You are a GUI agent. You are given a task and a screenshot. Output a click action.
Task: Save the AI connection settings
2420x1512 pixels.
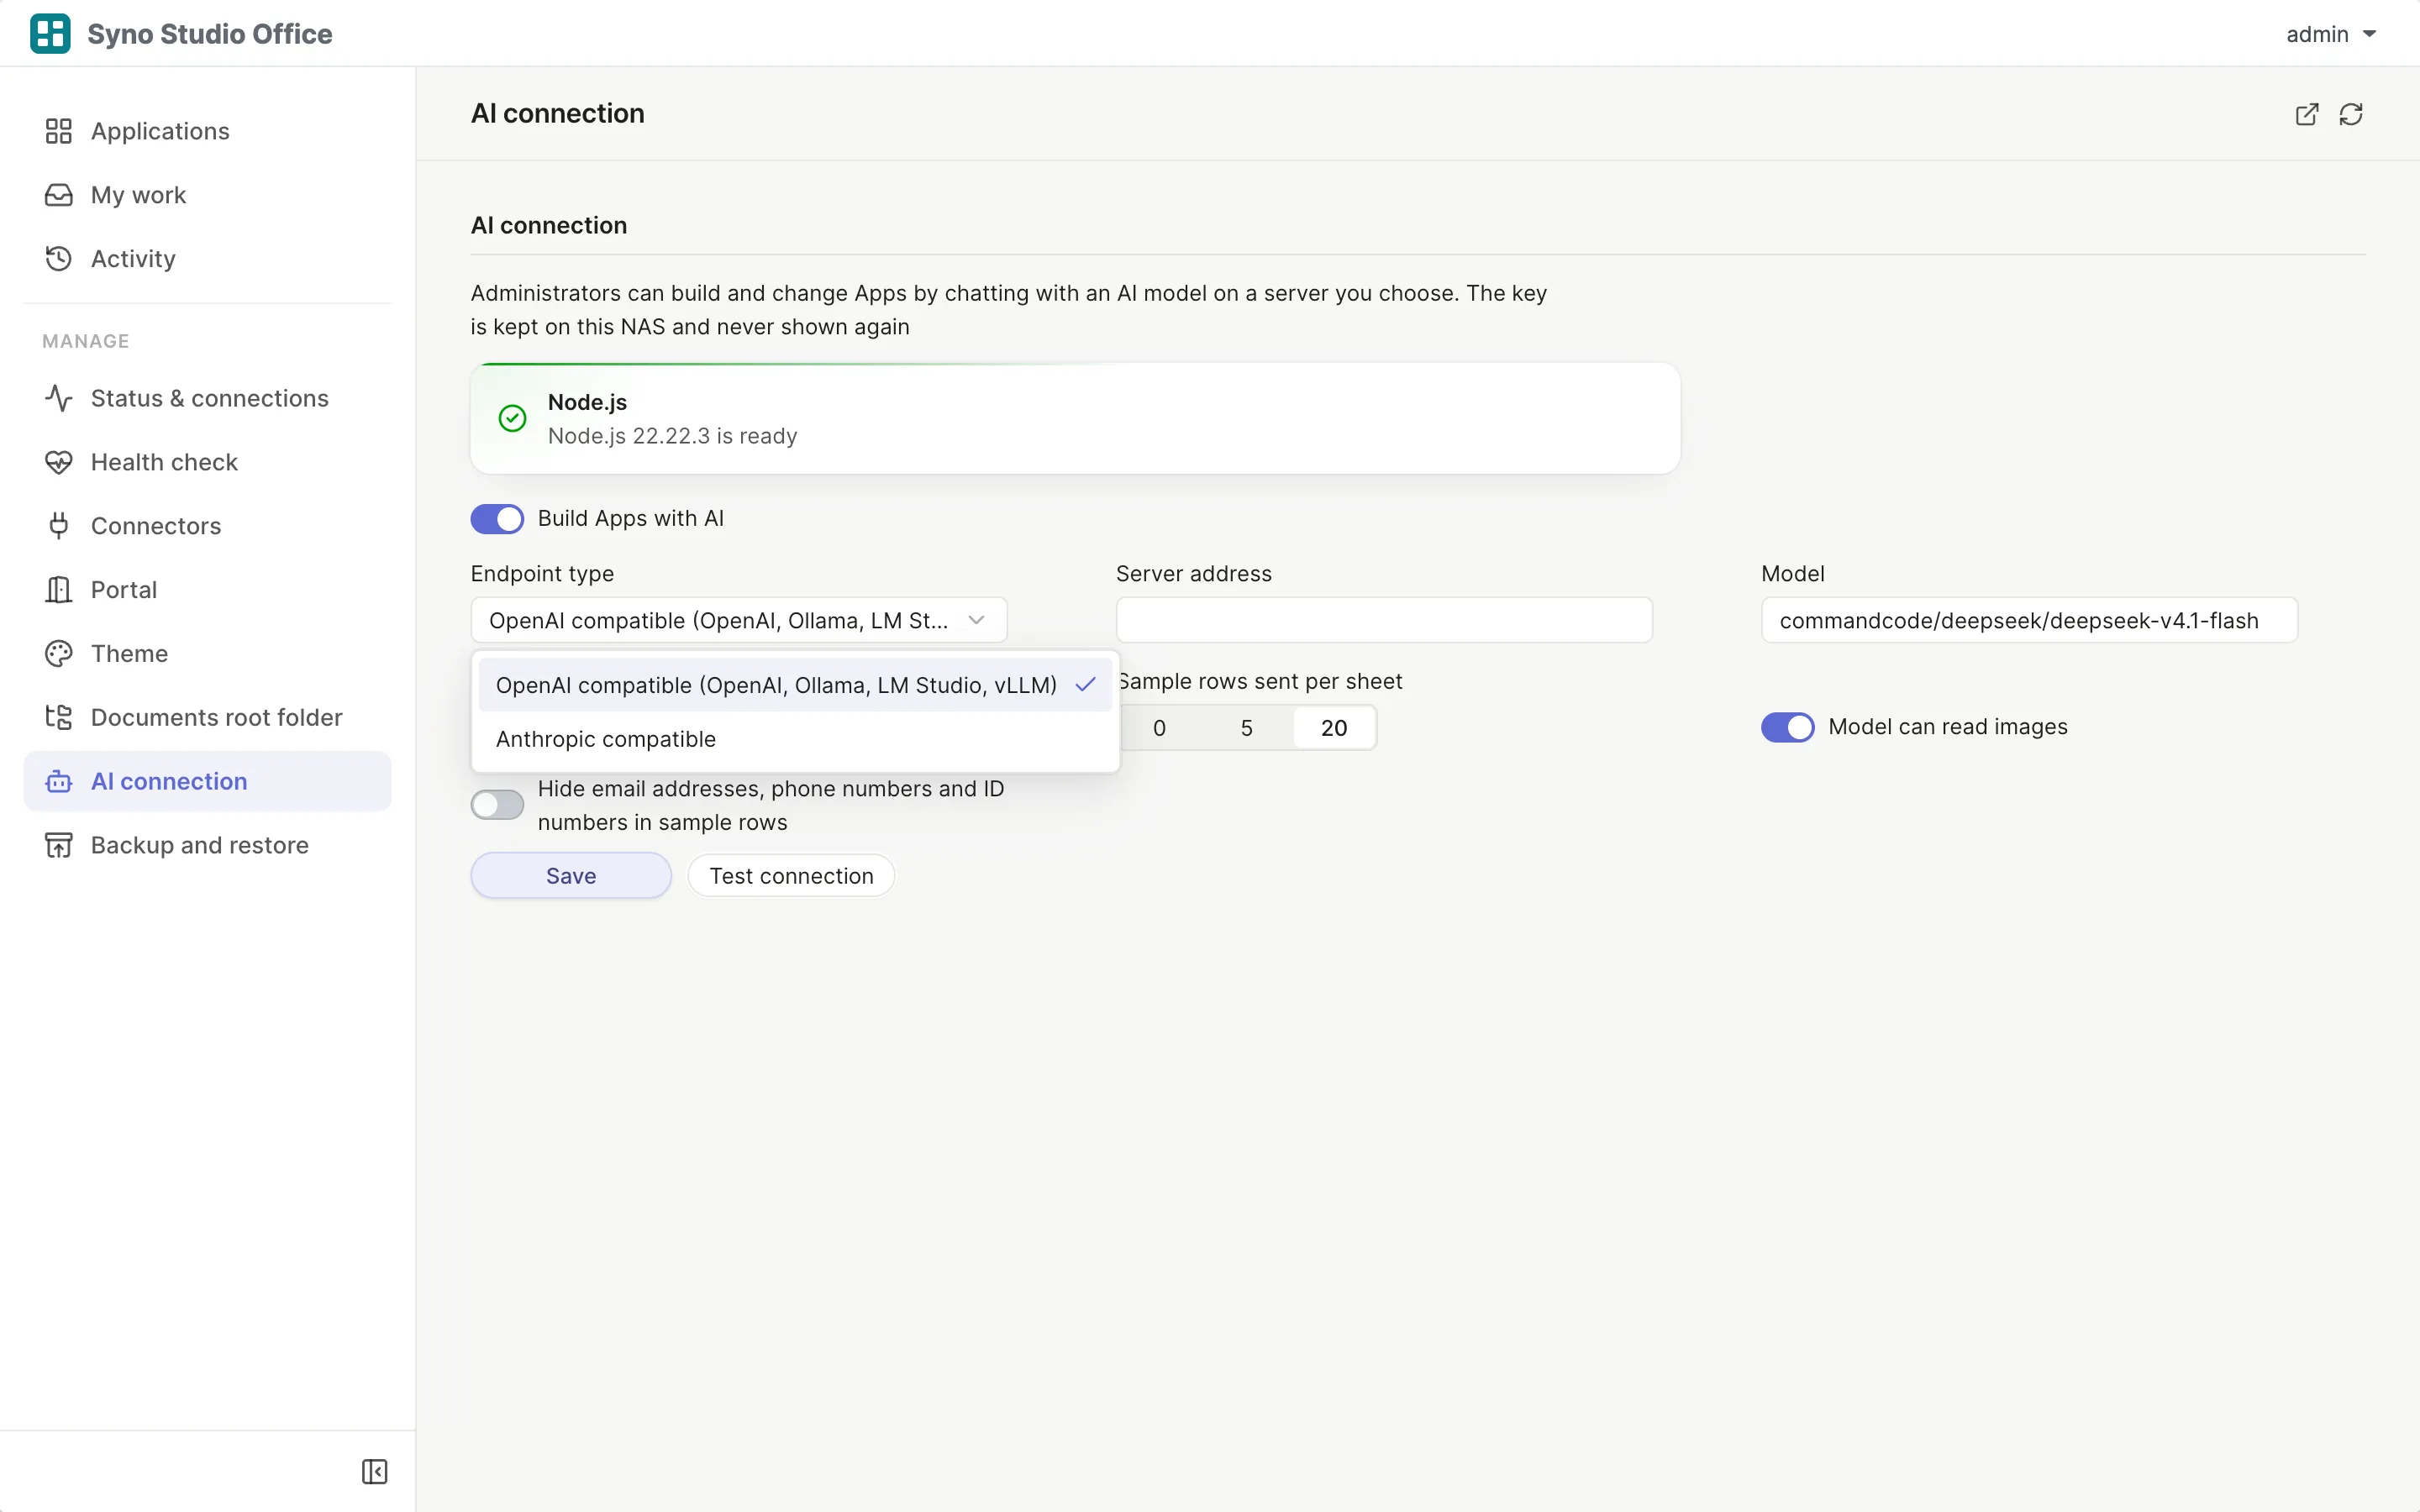pyautogui.click(x=571, y=876)
